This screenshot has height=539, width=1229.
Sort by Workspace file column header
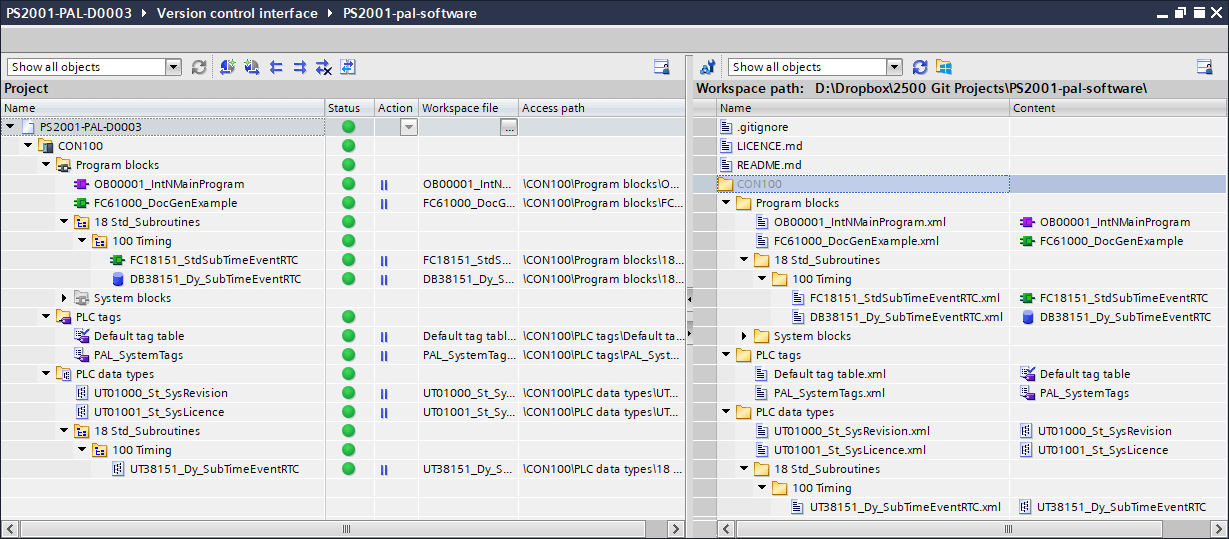coord(468,108)
